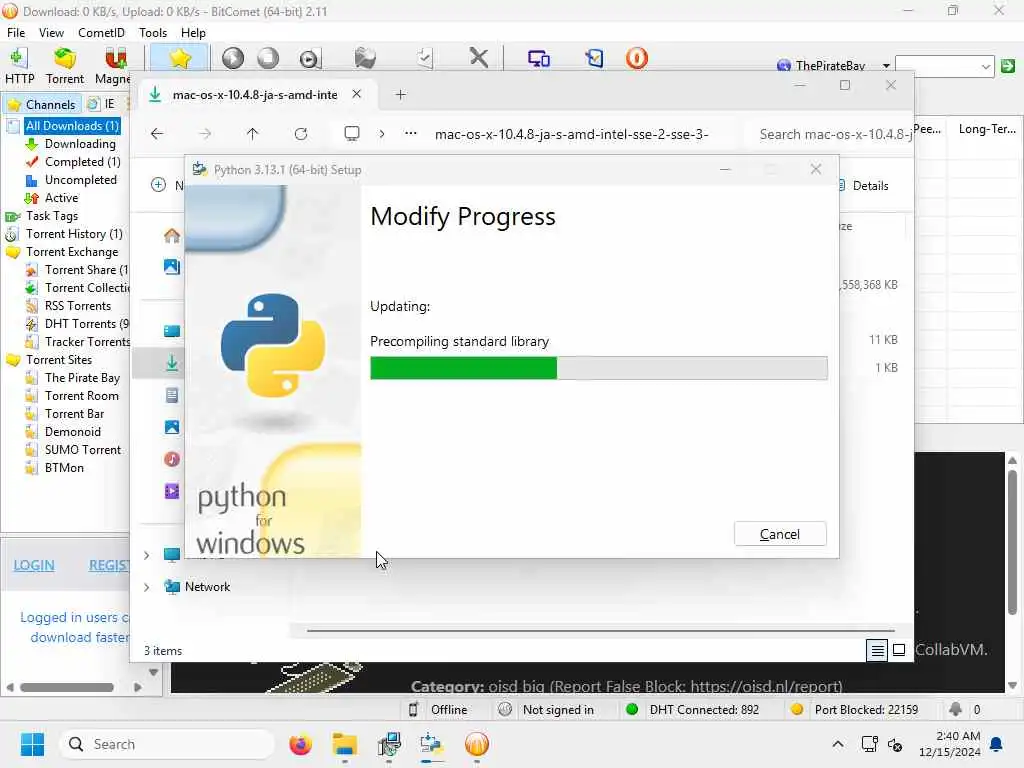Open the Help menu
Screen dimensions: 1024x768
click(193, 33)
